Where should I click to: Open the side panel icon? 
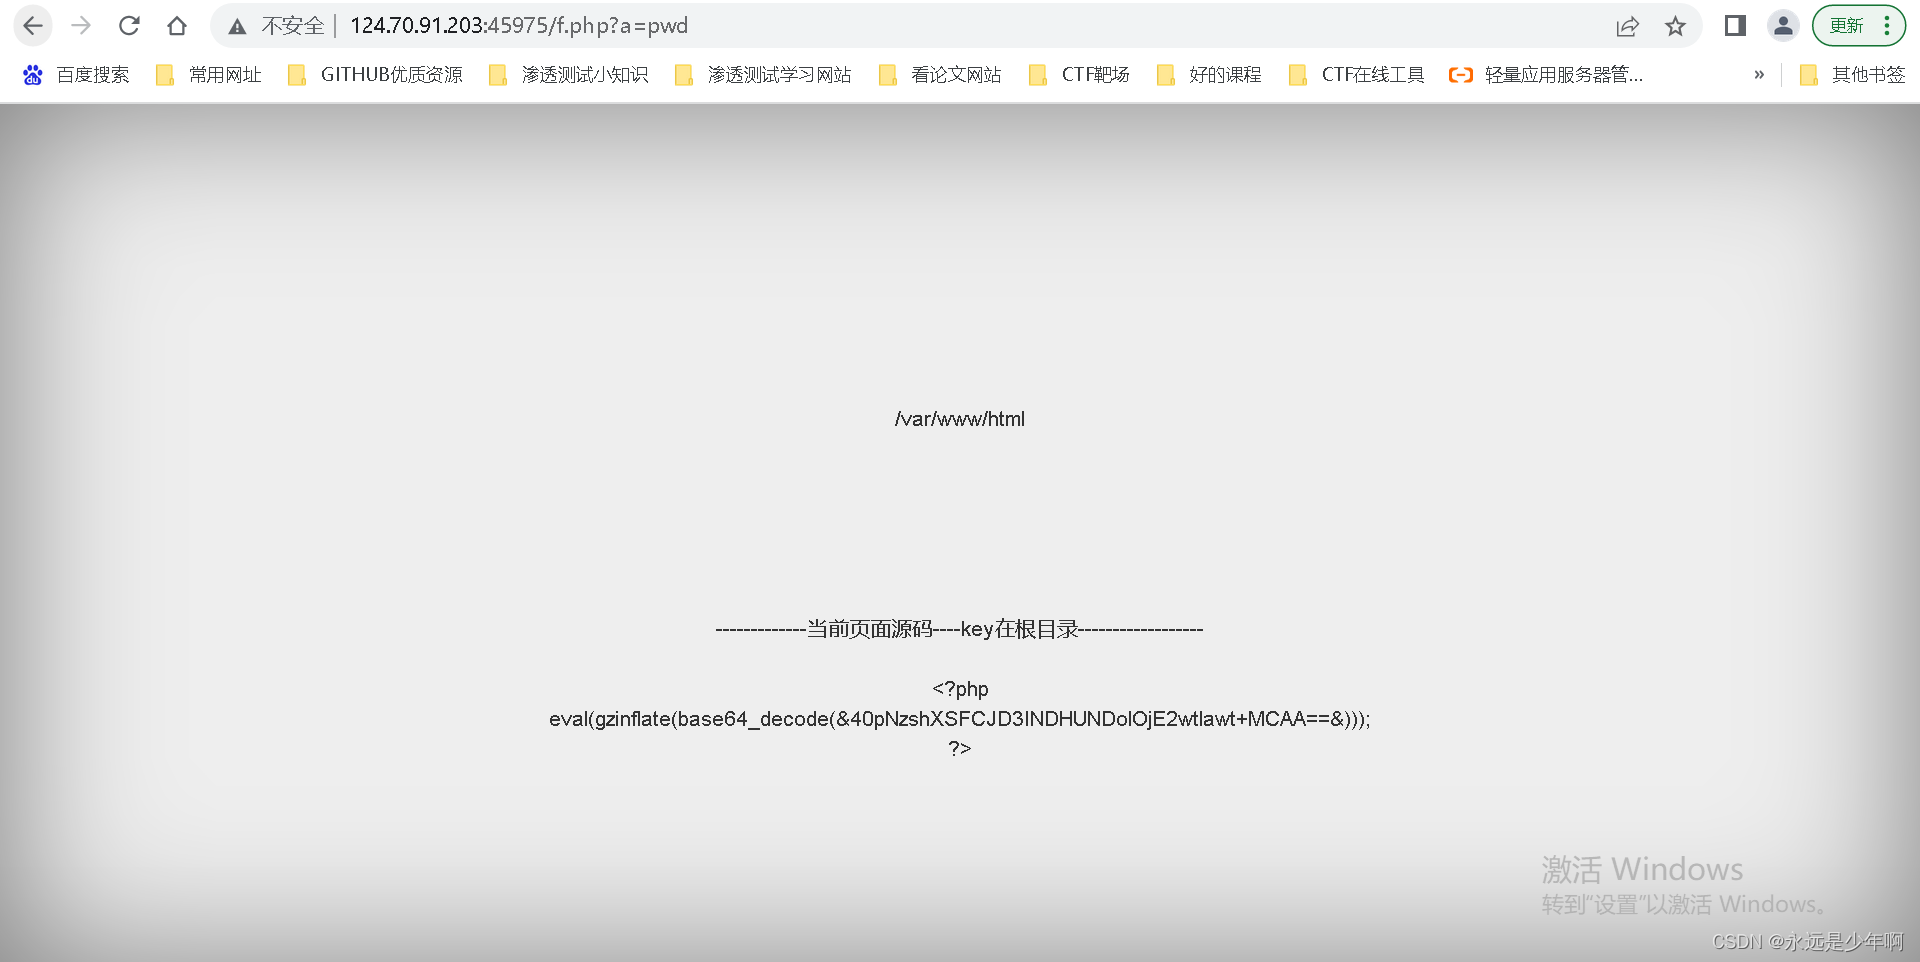(1733, 26)
